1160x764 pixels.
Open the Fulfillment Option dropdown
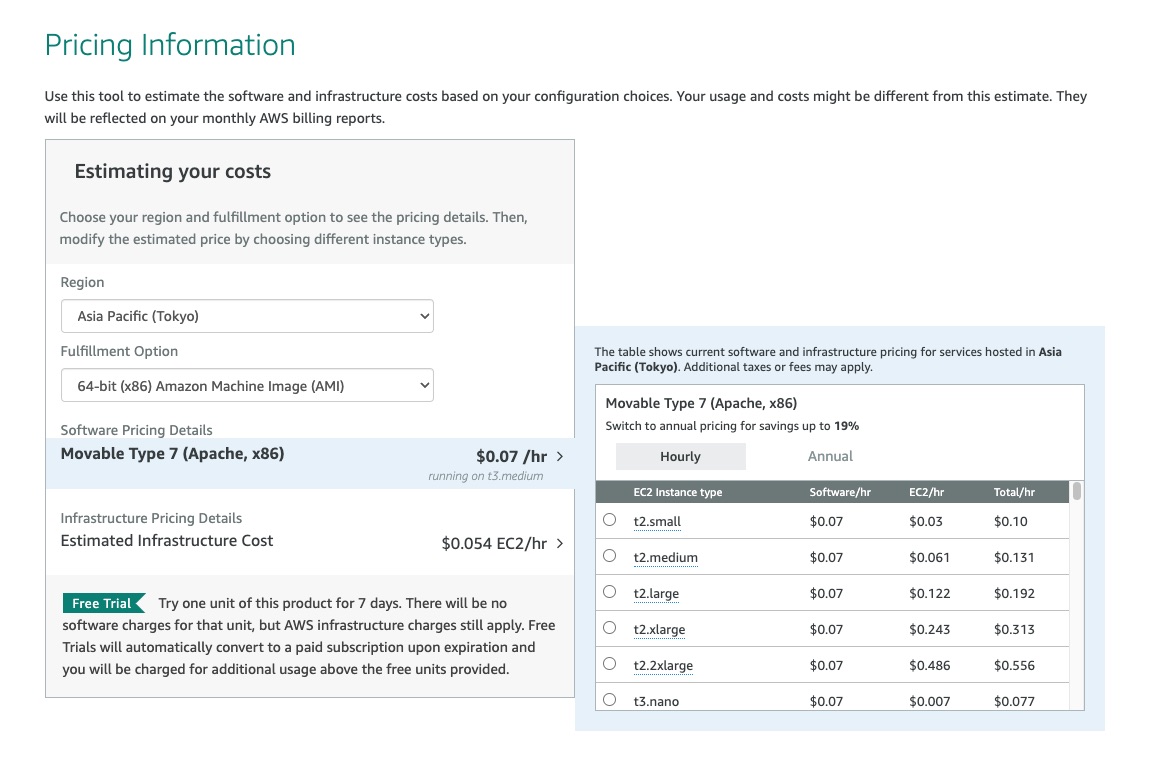tap(247, 385)
